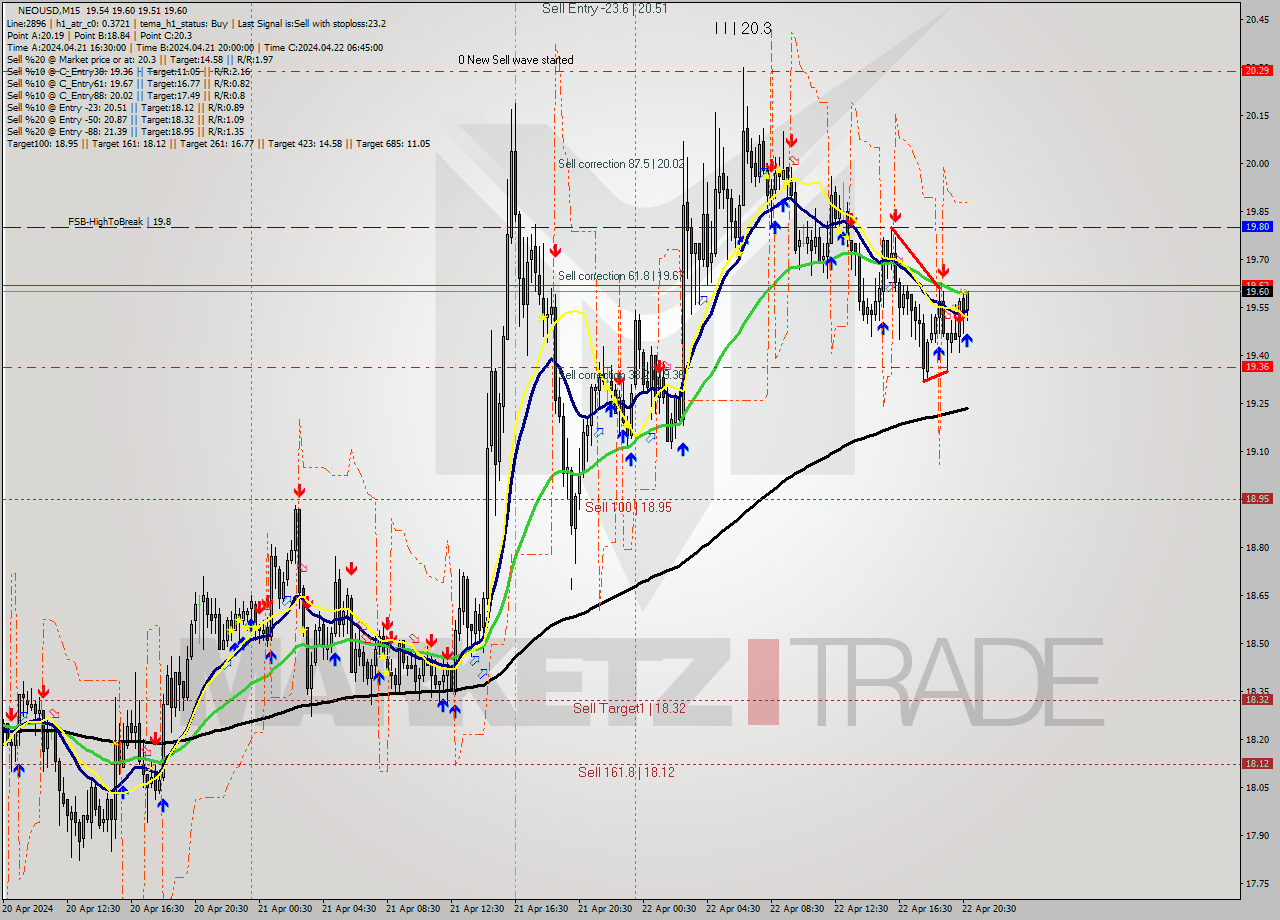Viewport: 1280px width, 920px height.
Task: Select 'Sell %20 @ Market price' info line
Action: tap(140, 59)
